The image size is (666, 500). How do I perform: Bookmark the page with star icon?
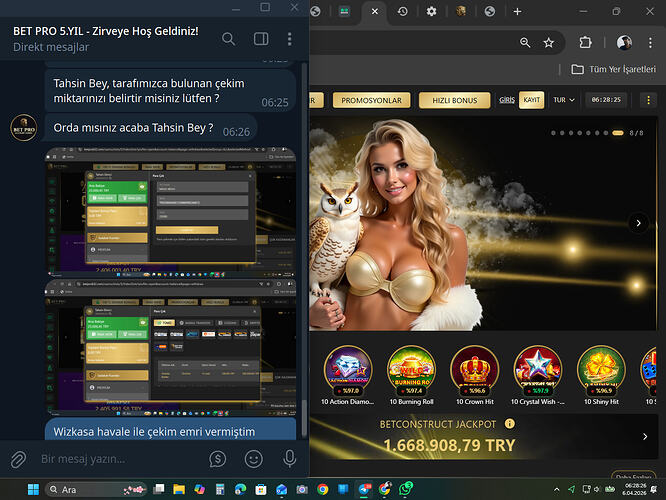pyautogui.click(x=549, y=43)
